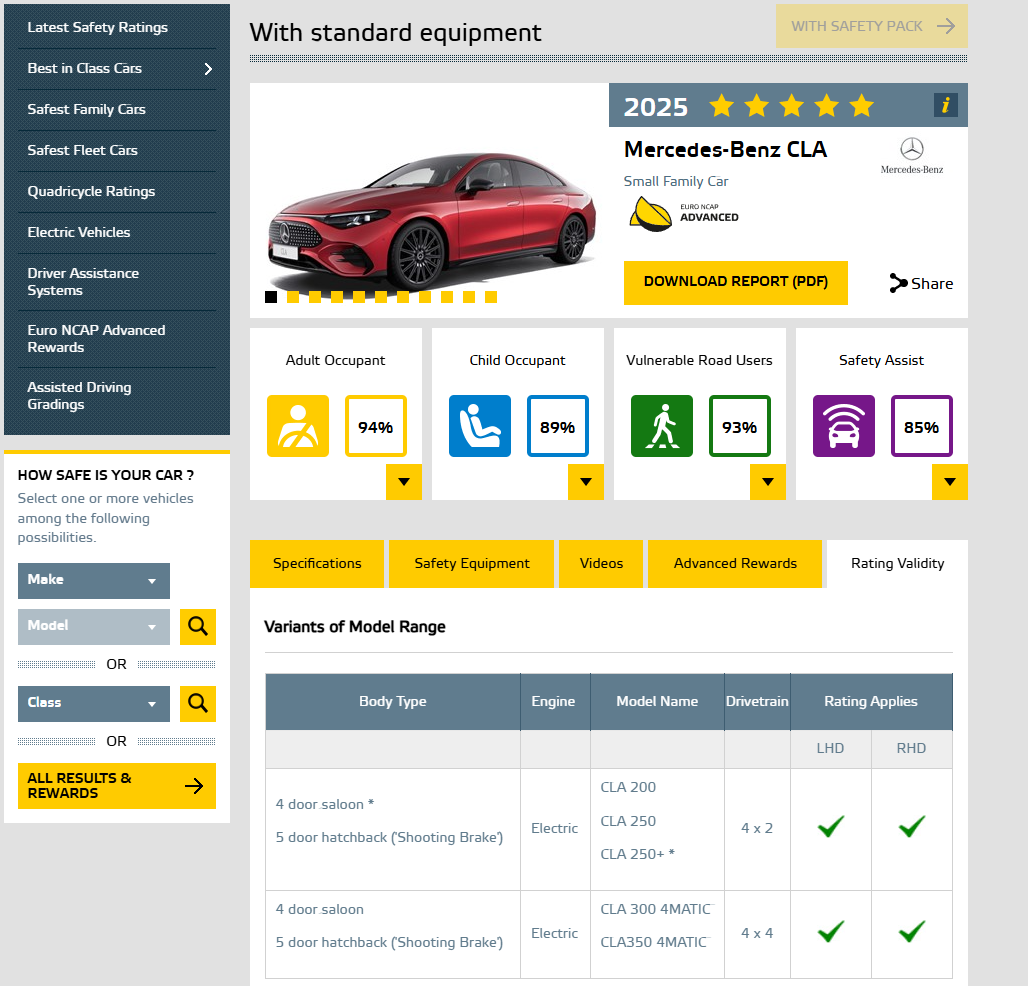The height and width of the screenshot is (986, 1028).
Task: Click the purple Safety Assist car icon
Action: pyautogui.click(x=843, y=426)
